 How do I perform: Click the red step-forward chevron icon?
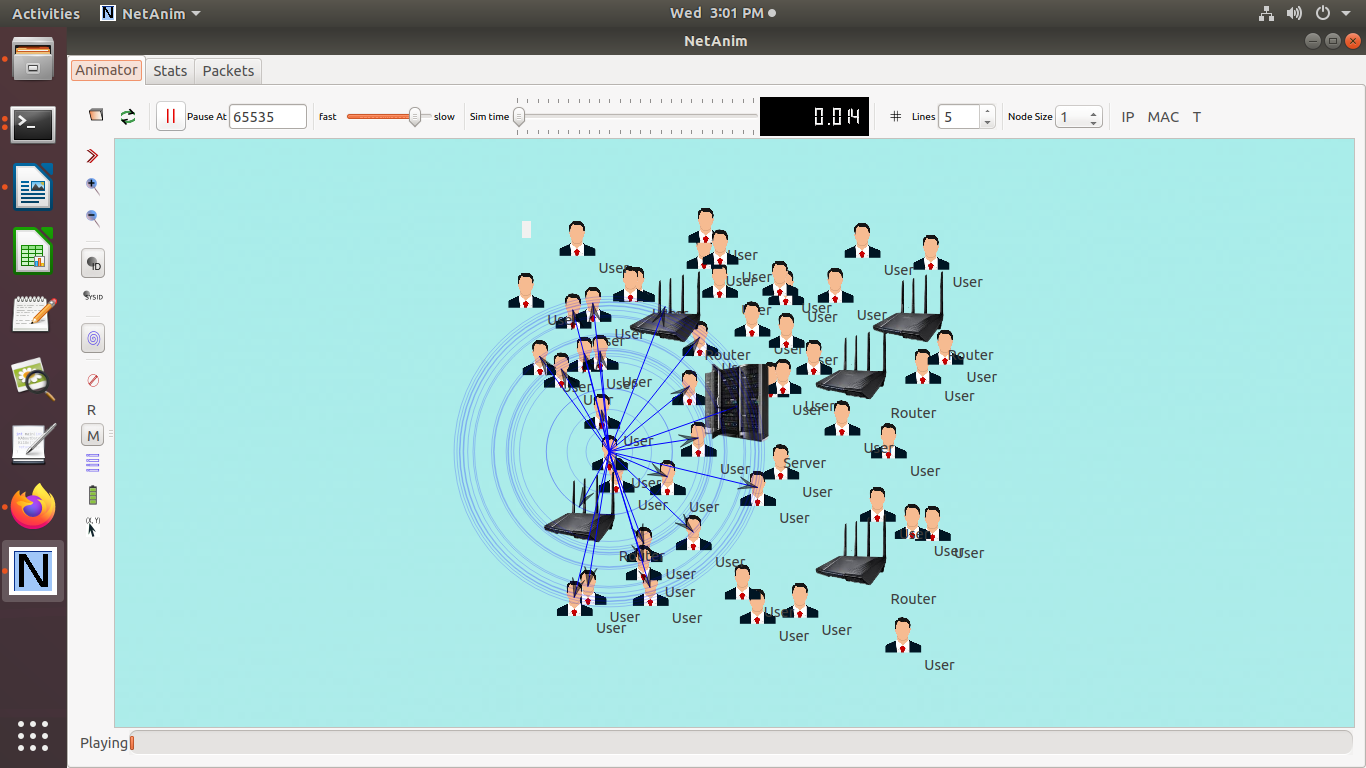[93, 156]
